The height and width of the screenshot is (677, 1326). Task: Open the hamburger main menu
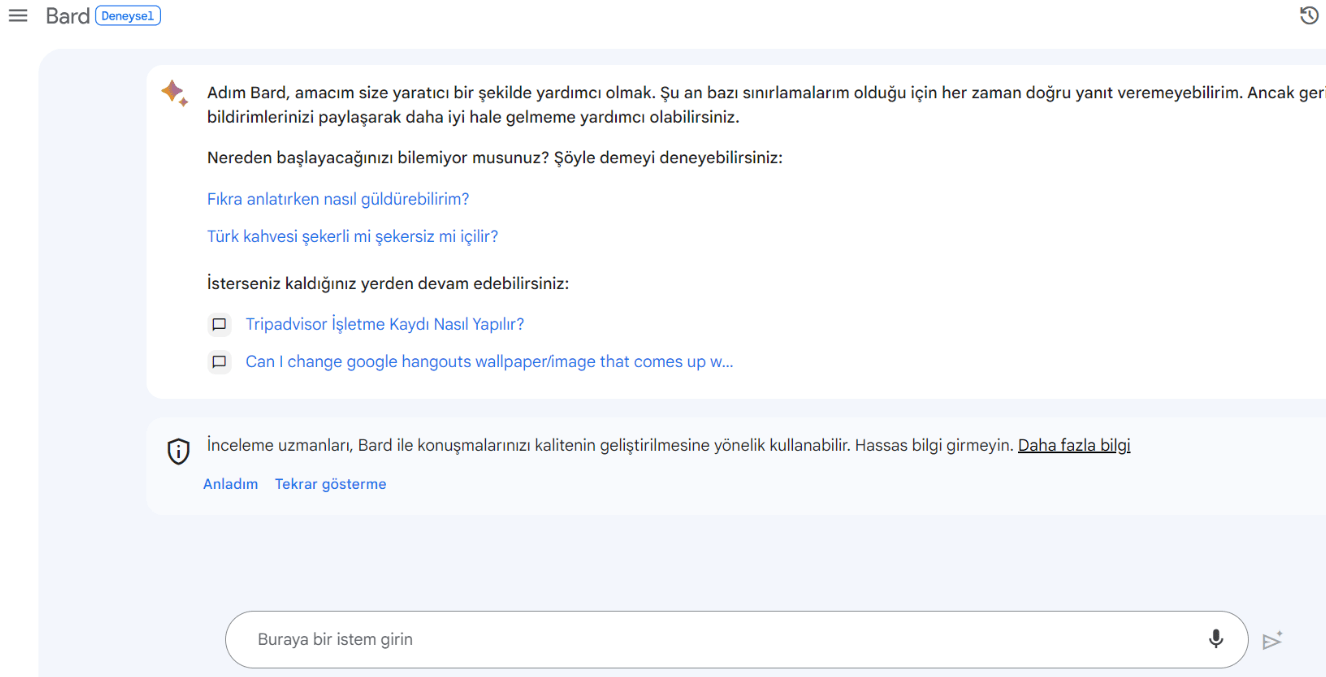[x=18, y=16]
